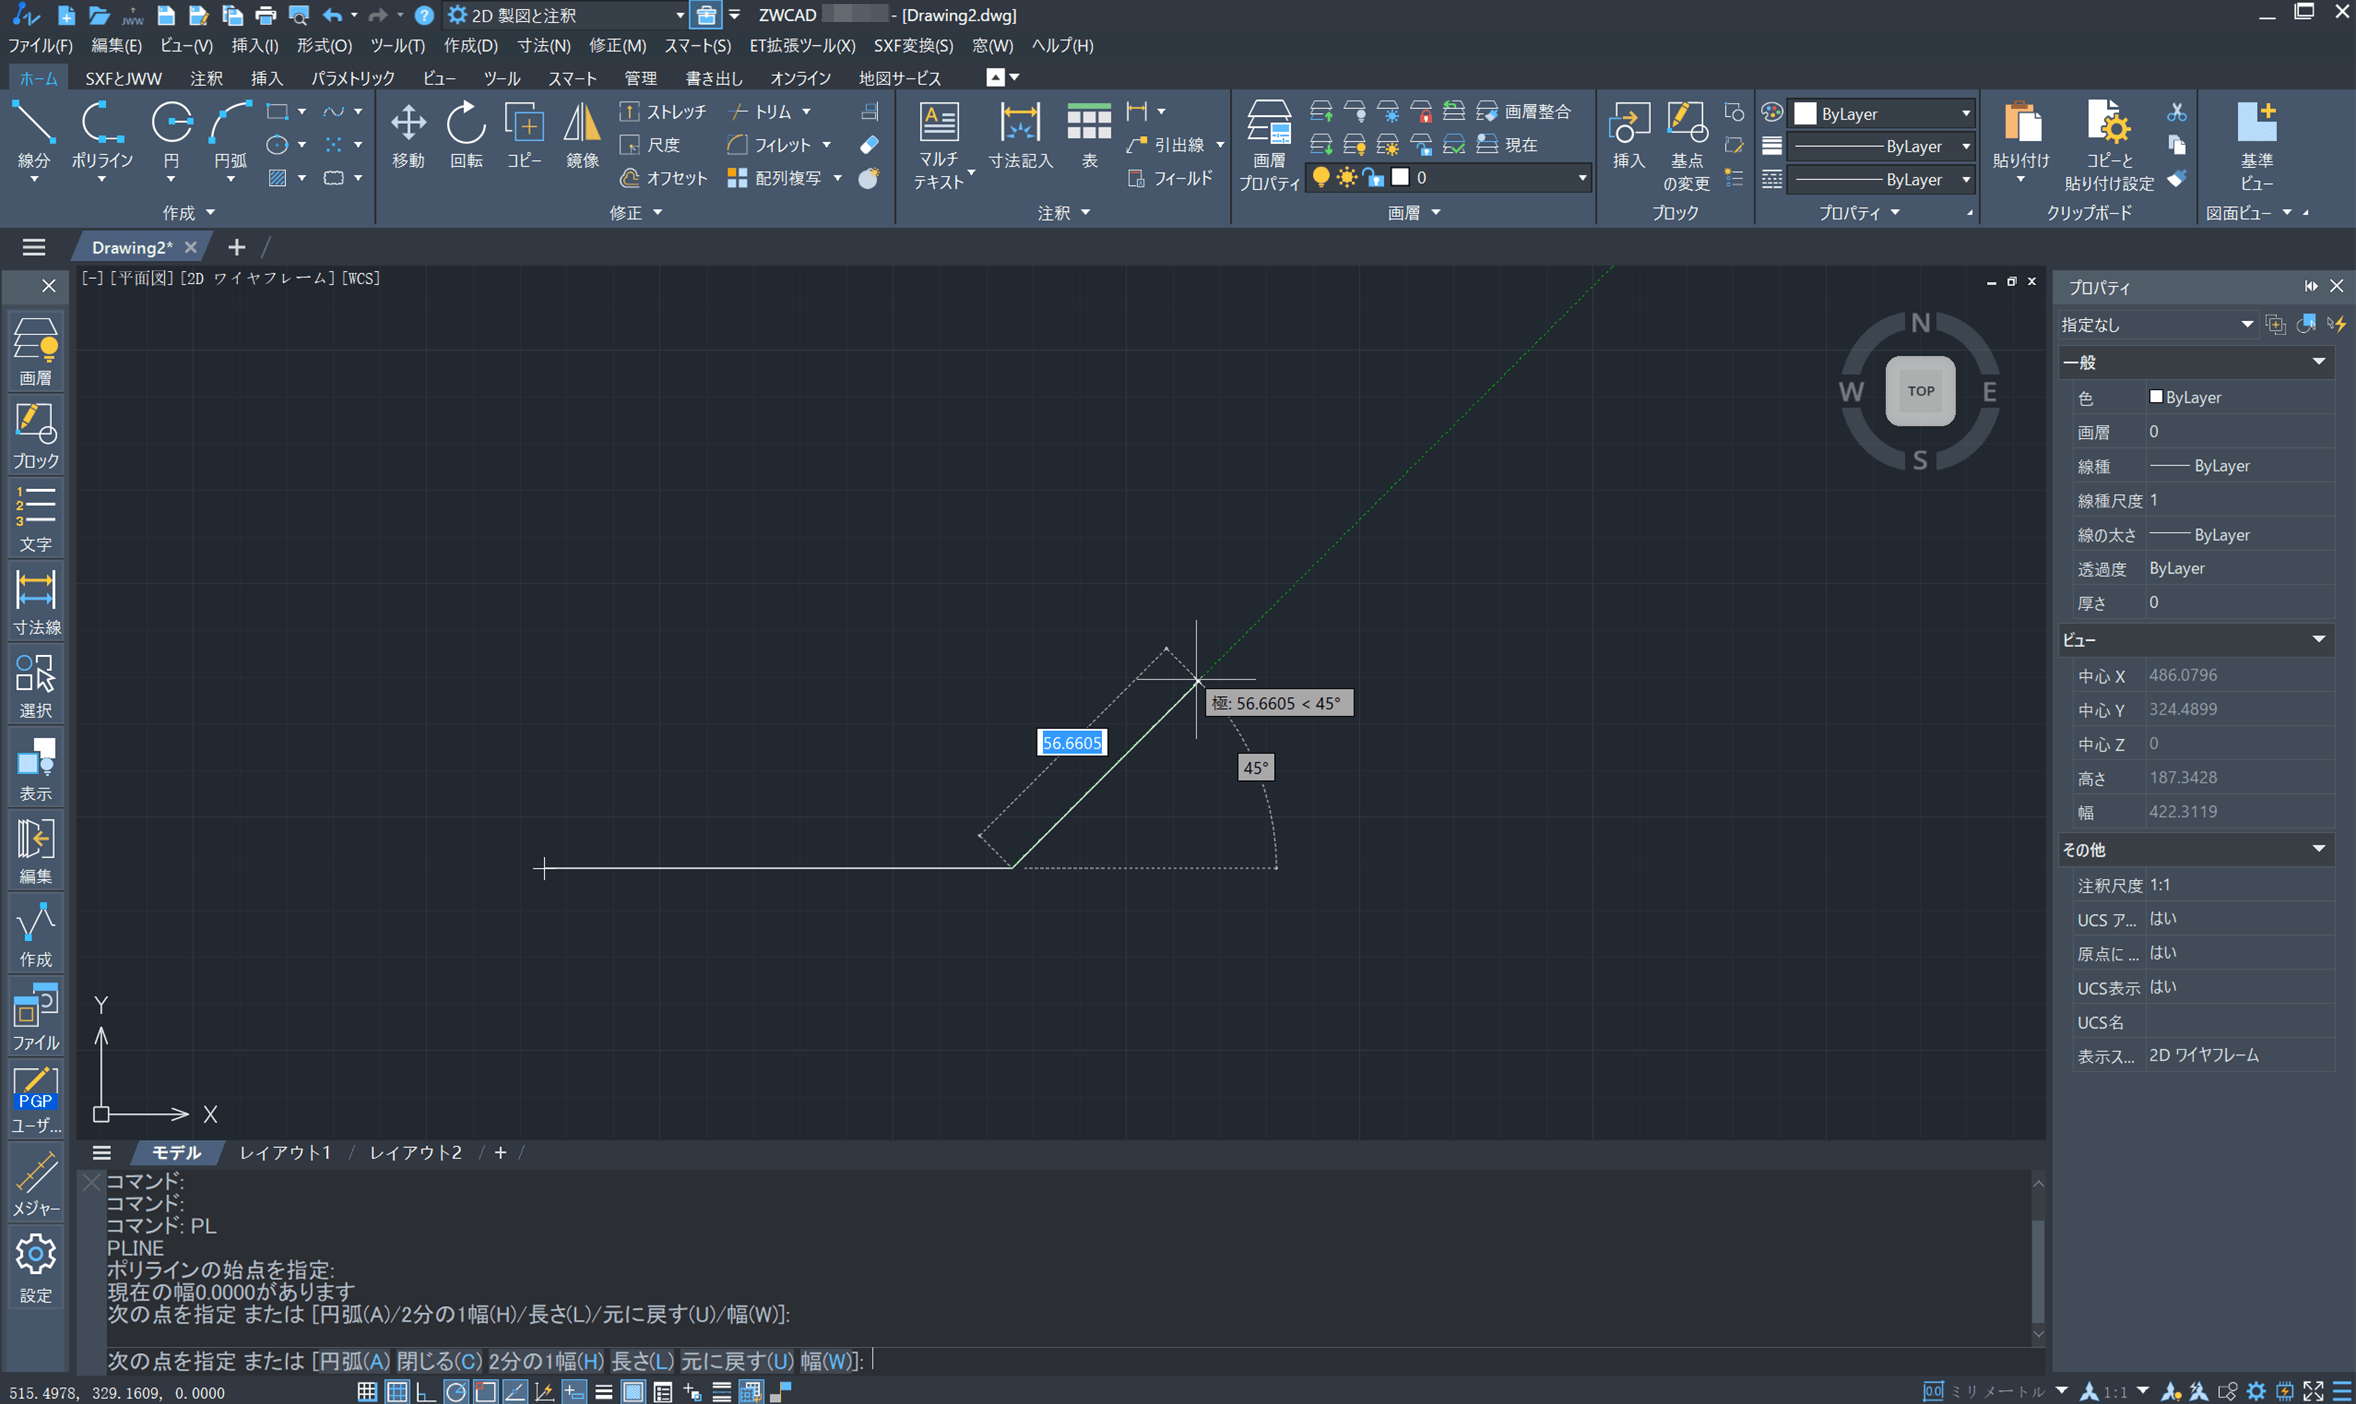Click the Quick Select icon in Properties panel
This screenshot has height=1404, width=2356.
point(2337,324)
